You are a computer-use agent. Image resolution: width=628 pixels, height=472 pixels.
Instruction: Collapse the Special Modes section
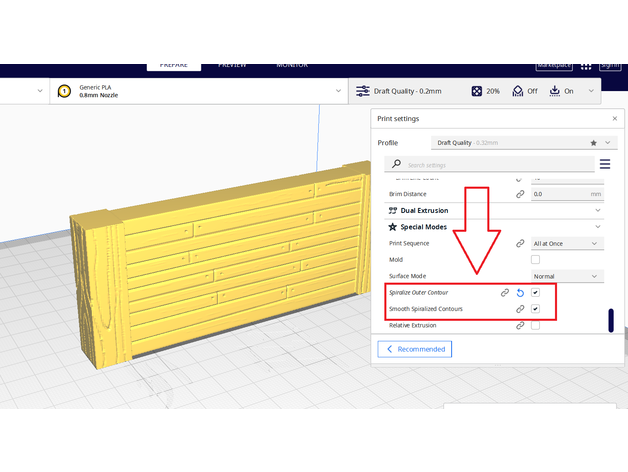598,227
